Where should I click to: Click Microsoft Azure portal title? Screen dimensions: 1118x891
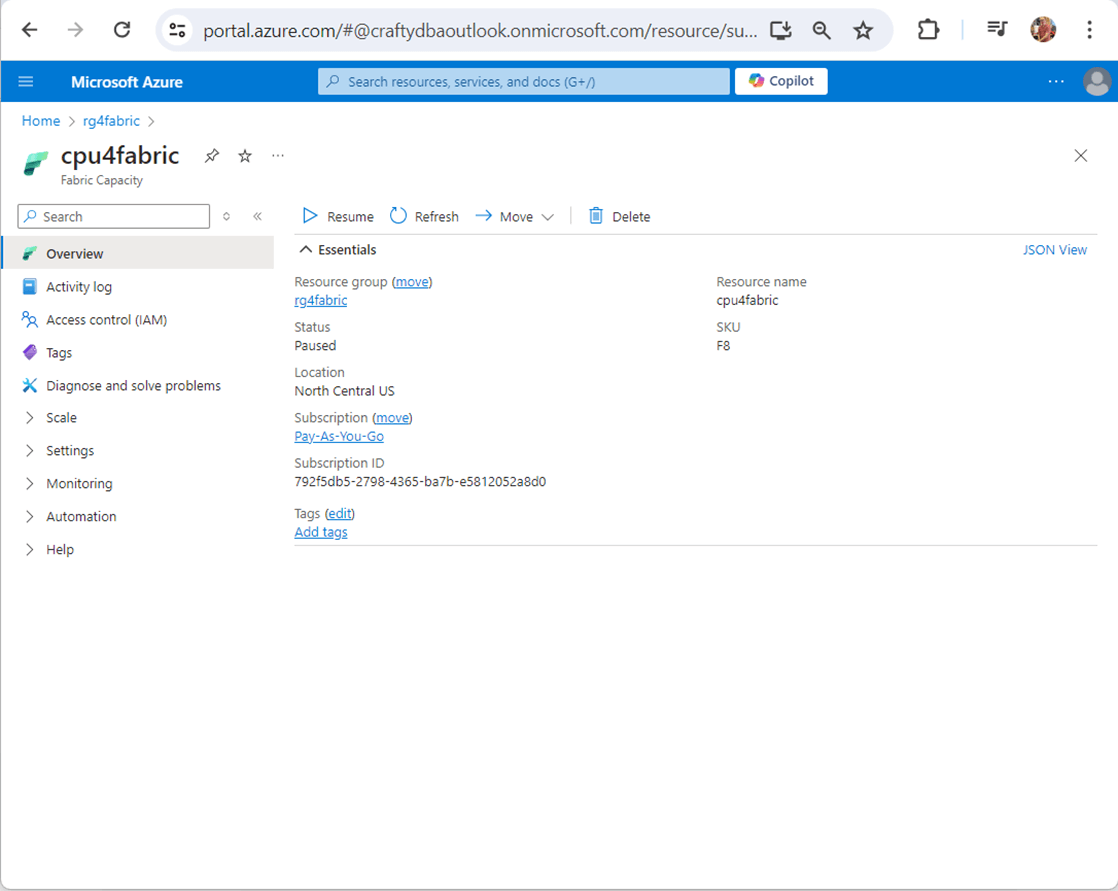(127, 82)
